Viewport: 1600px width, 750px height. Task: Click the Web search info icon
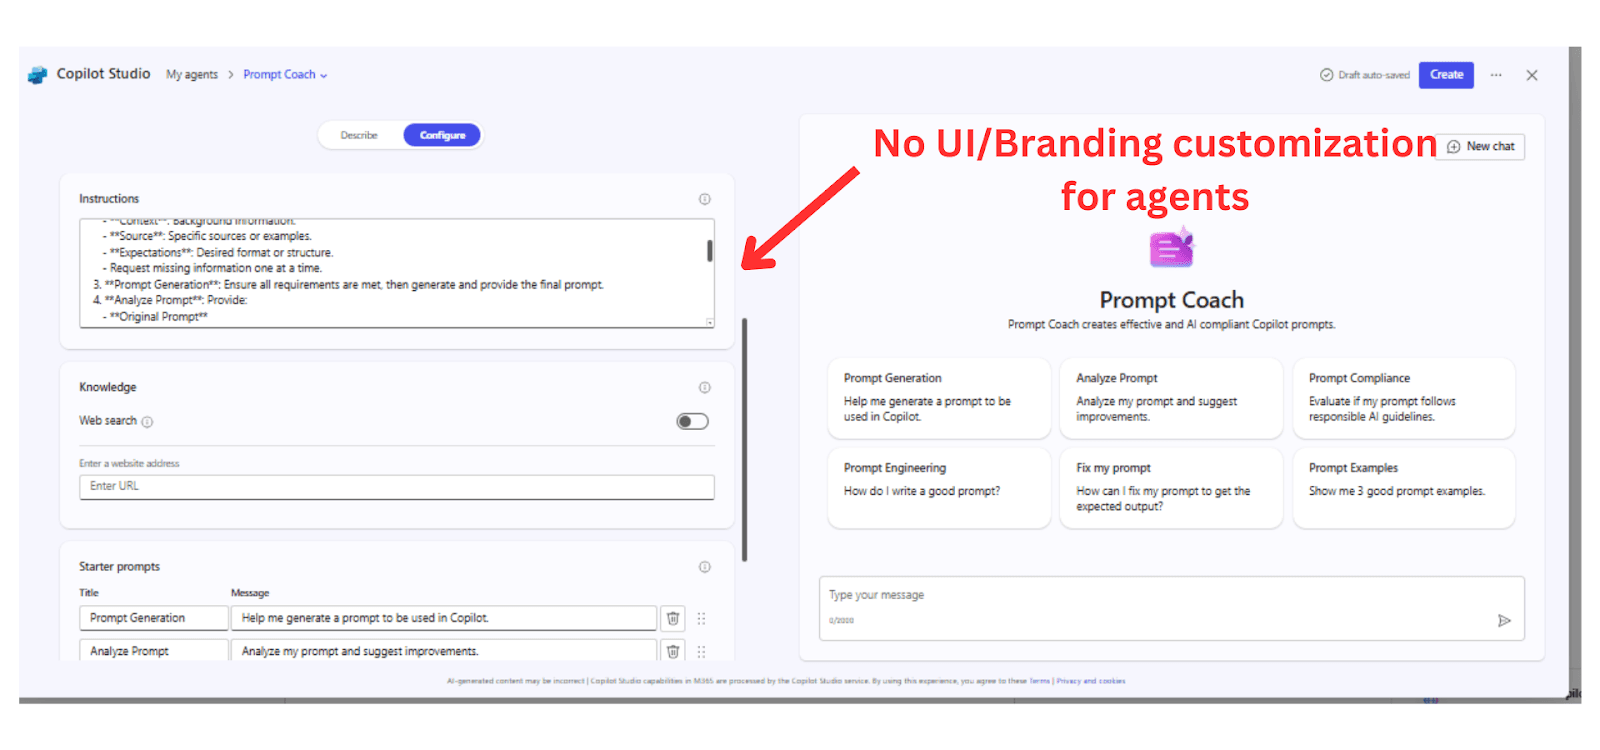pyautogui.click(x=147, y=422)
